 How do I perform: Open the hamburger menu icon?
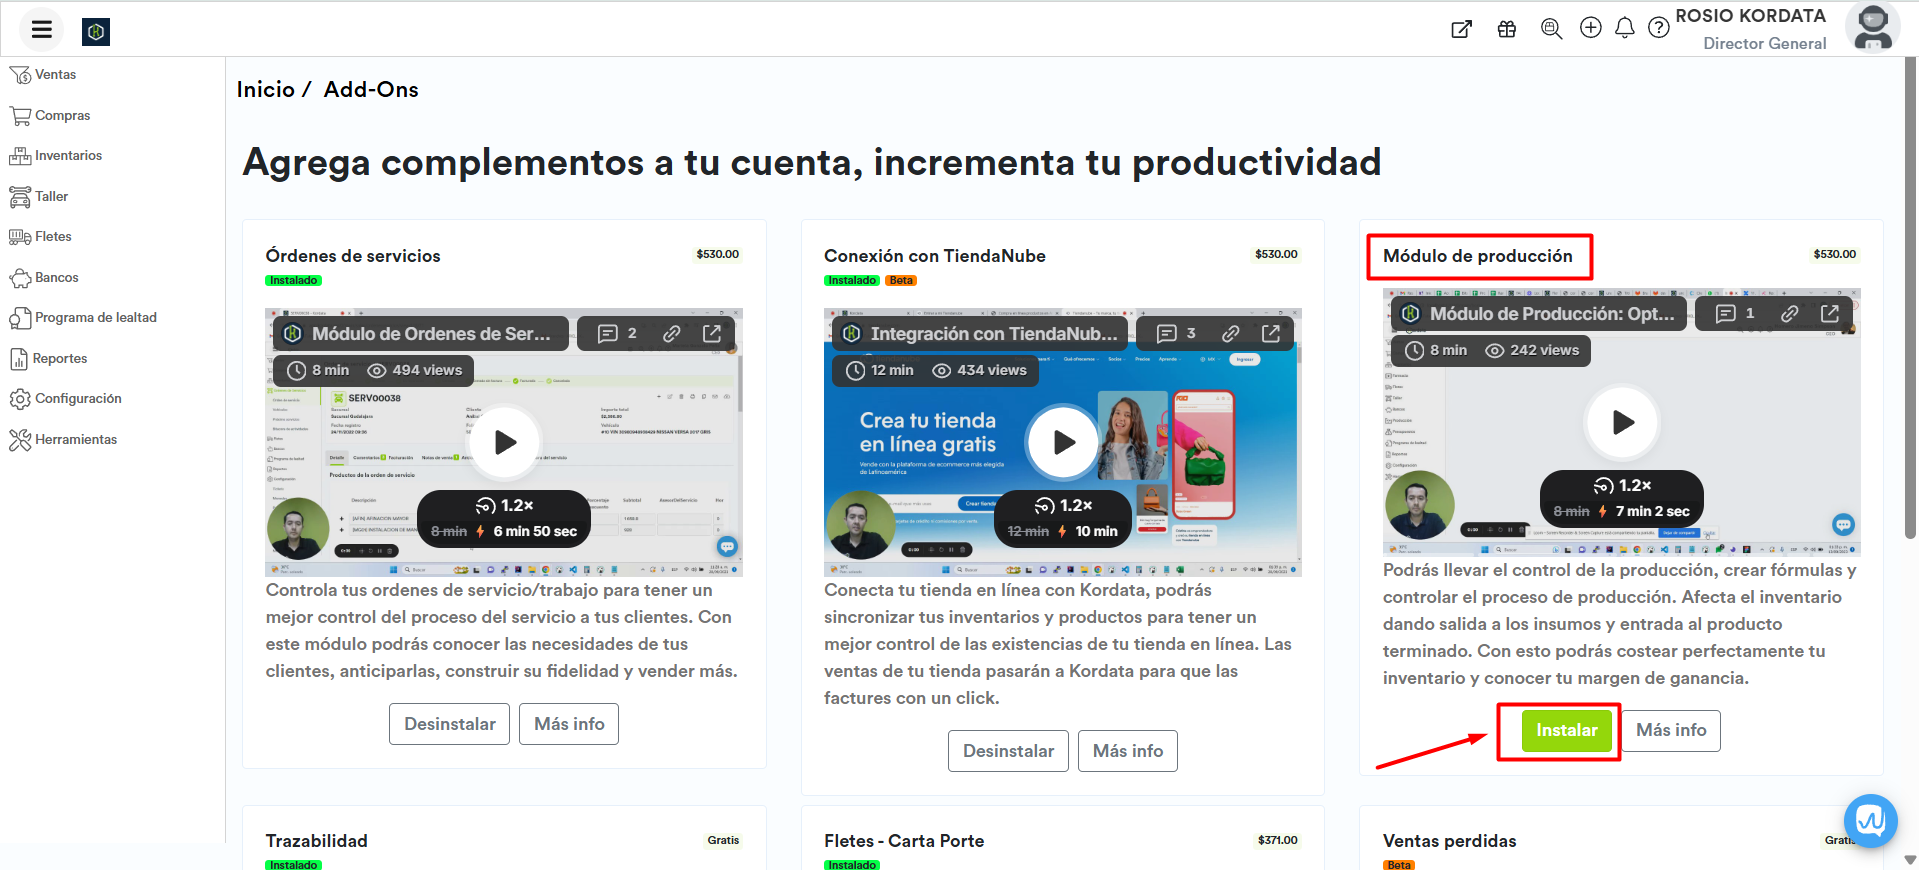tap(41, 30)
